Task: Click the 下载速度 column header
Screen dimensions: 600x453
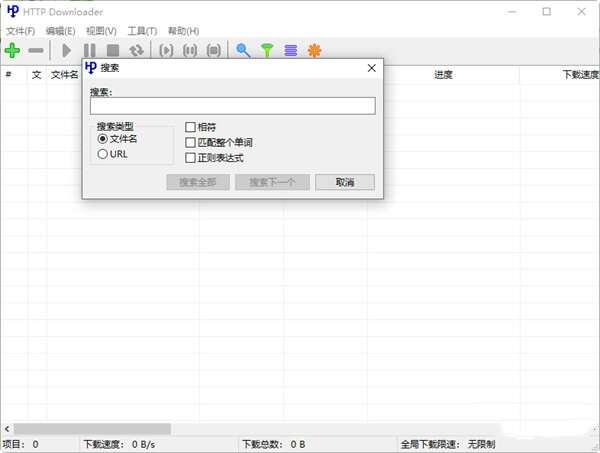Action: (x=580, y=75)
